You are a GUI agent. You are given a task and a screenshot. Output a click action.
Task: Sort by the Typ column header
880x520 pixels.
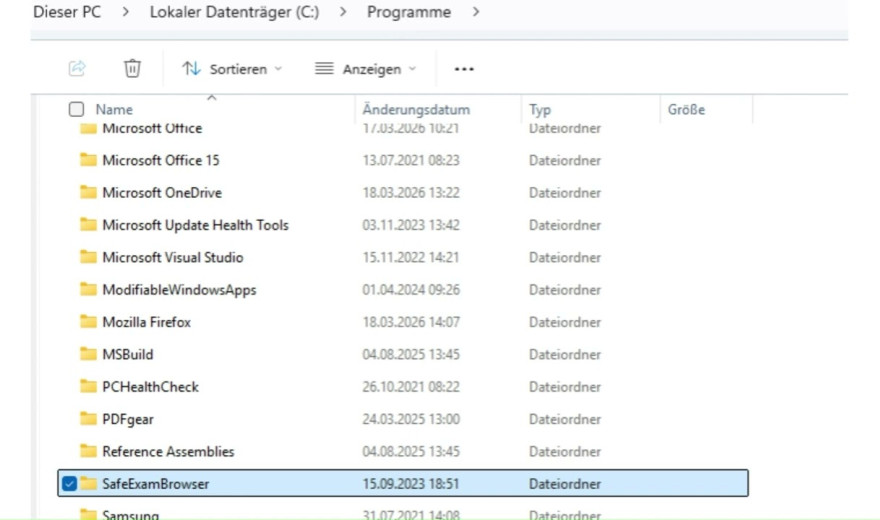click(x=540, y=109)
